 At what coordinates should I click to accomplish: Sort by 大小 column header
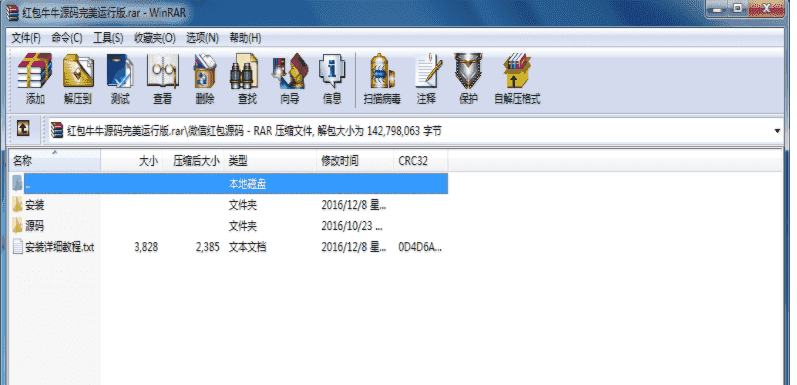pyautogui.click(x=131, y=161)
